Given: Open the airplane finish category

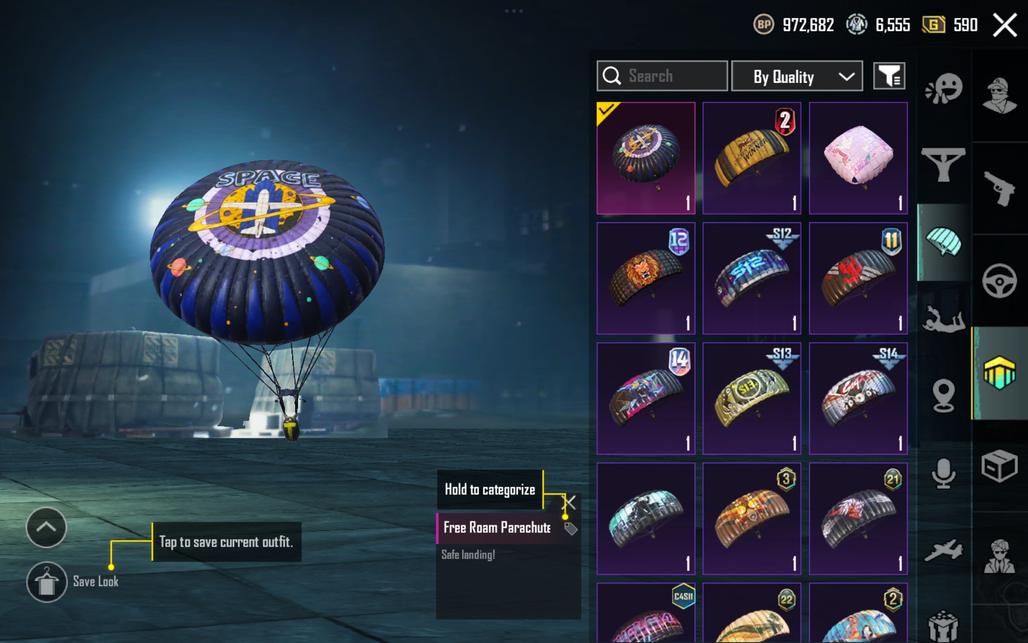Looking at the screenshot, I should pos(943,550).
